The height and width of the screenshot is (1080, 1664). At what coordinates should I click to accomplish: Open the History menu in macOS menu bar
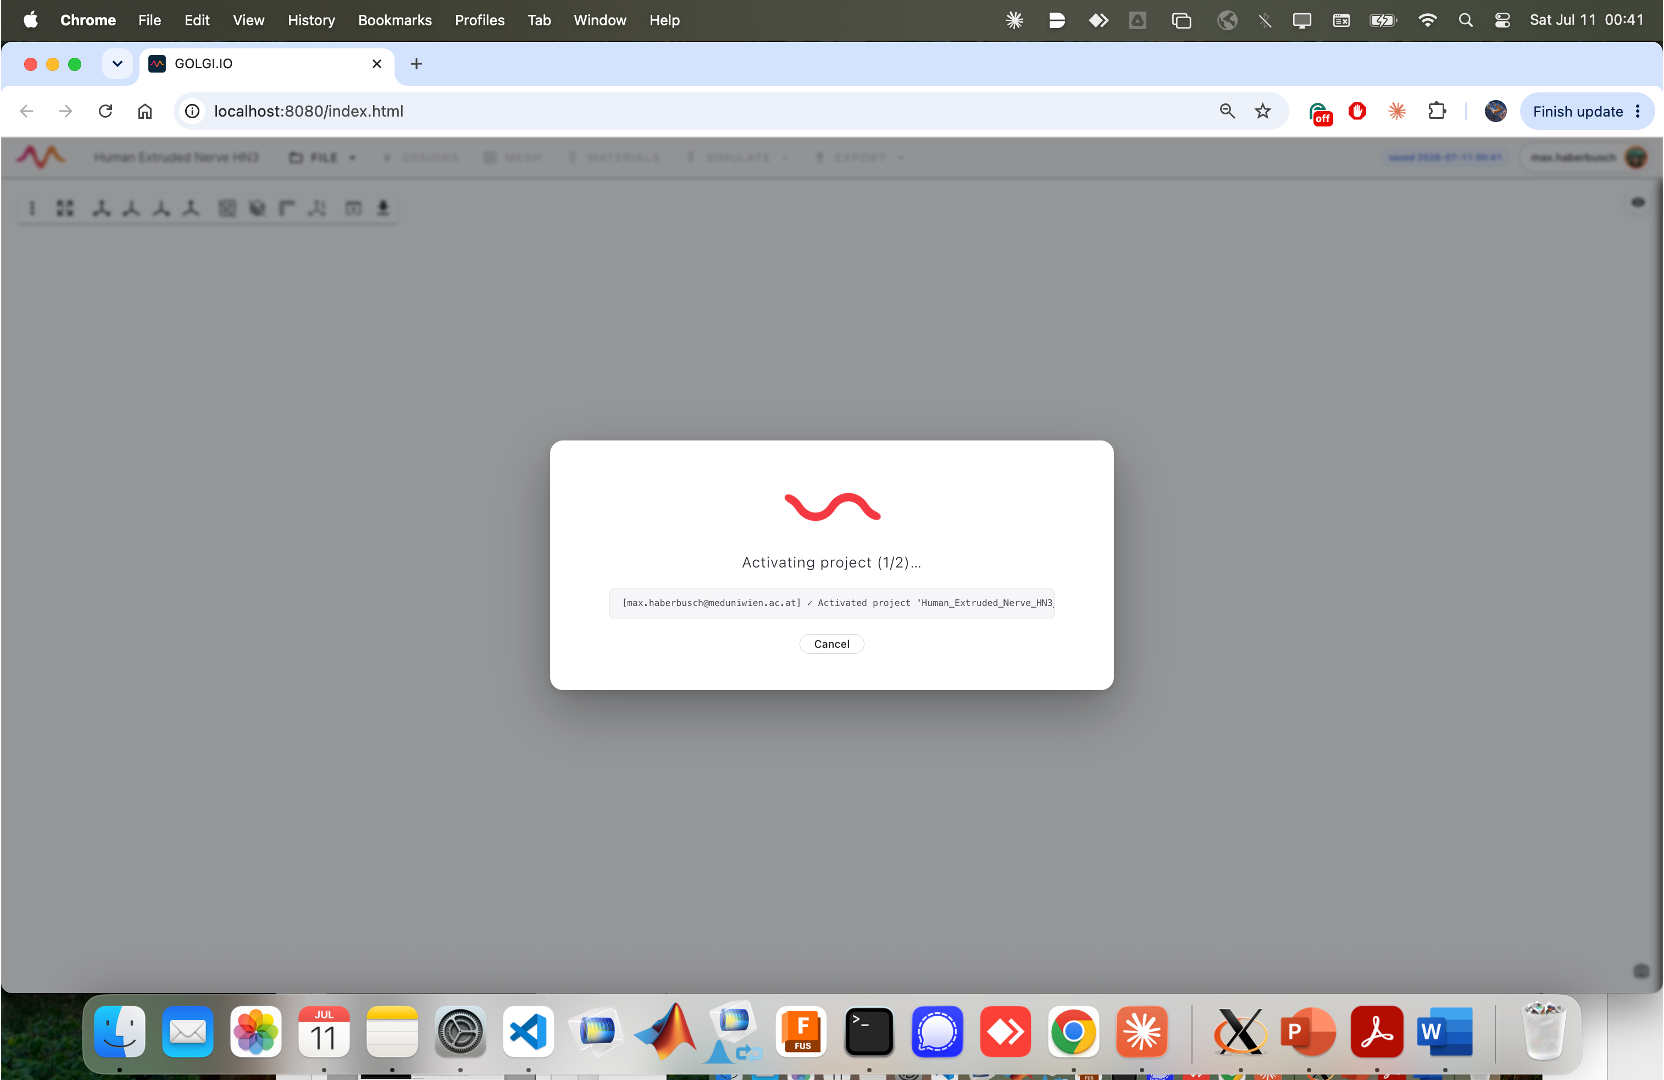point(311,20)
